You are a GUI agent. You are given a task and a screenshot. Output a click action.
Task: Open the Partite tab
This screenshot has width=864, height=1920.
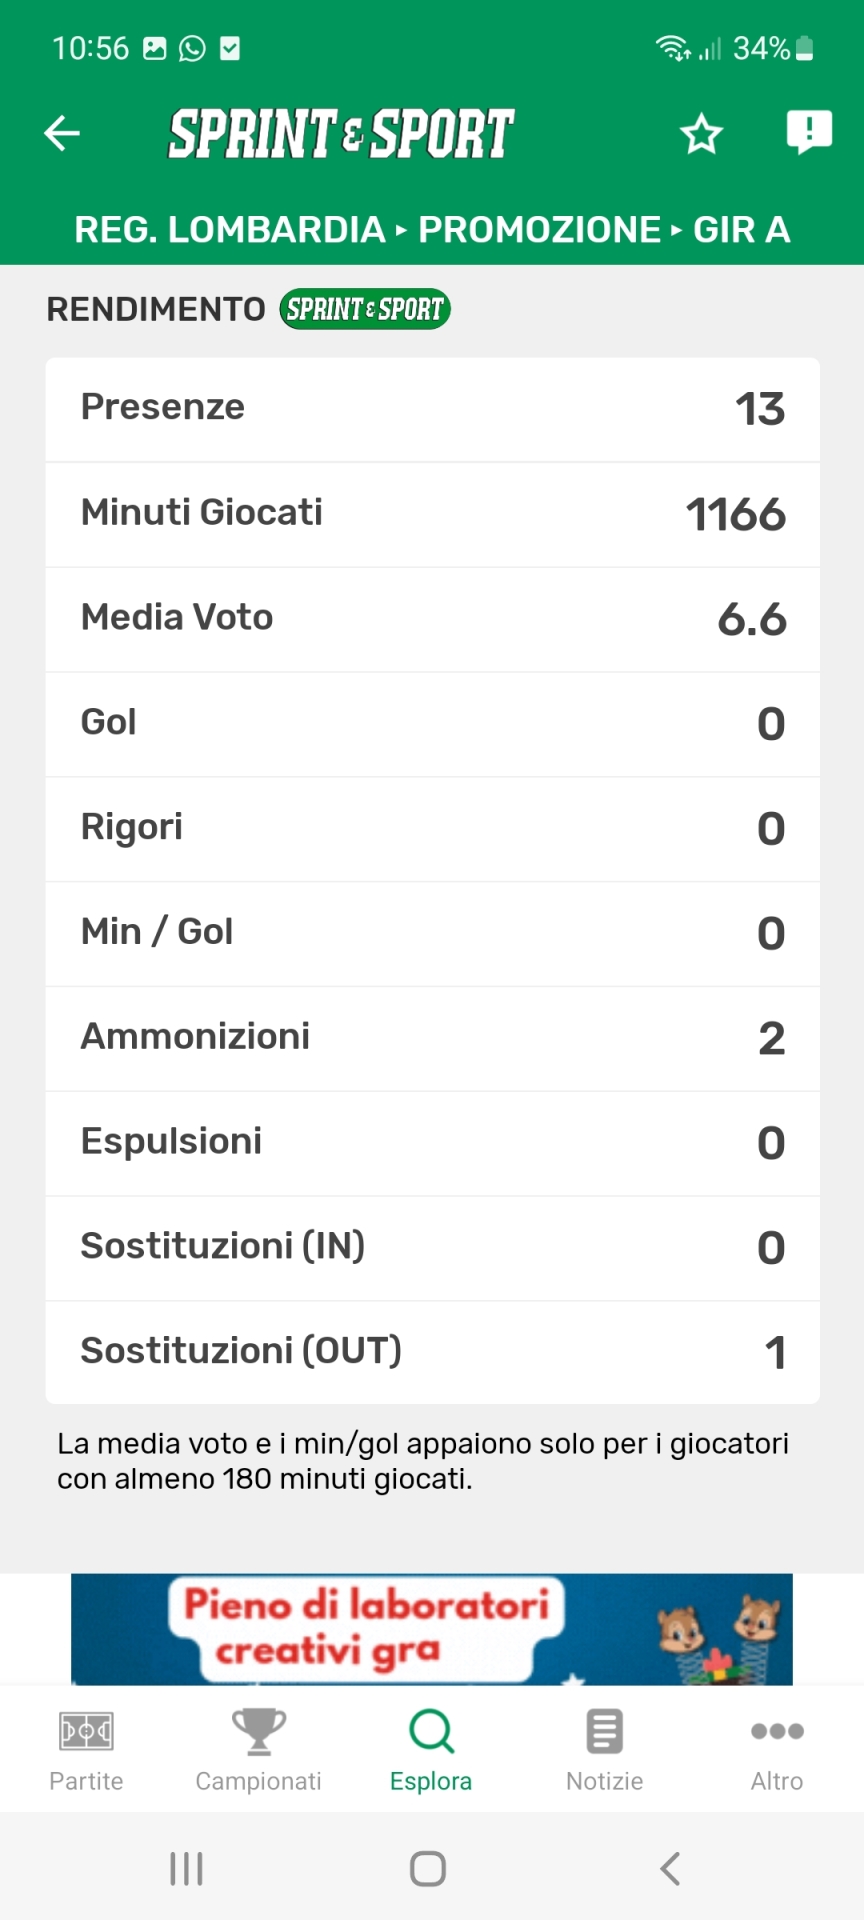point(86,1750)
